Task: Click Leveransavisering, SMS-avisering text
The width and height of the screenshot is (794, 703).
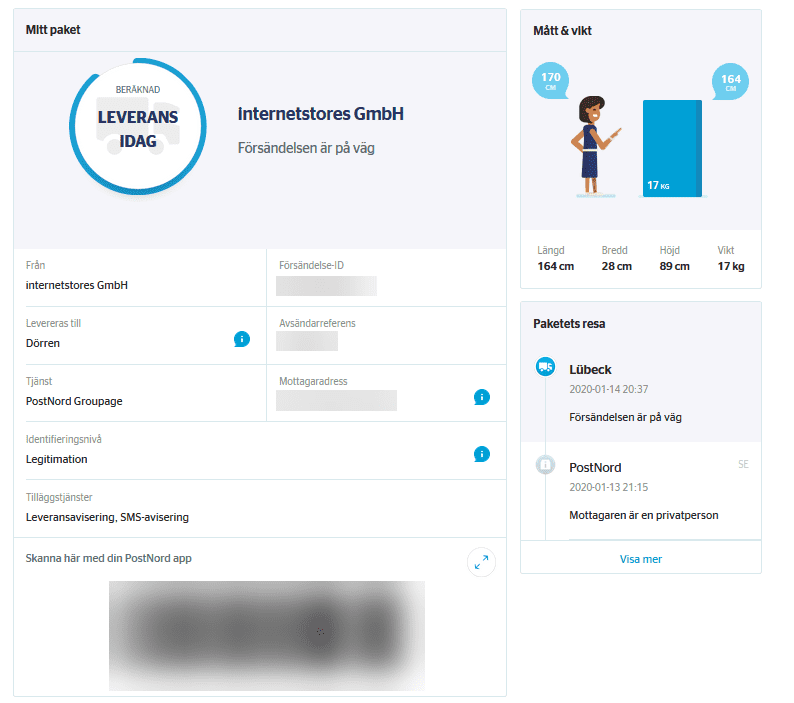Action: 107,517
